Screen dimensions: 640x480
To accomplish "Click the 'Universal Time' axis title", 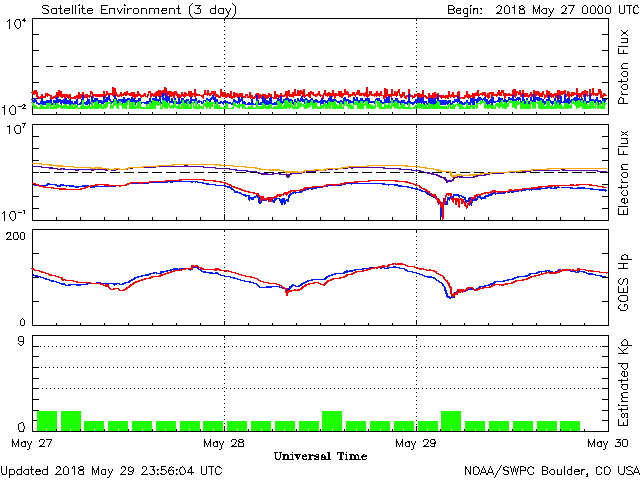I will 320,456.
